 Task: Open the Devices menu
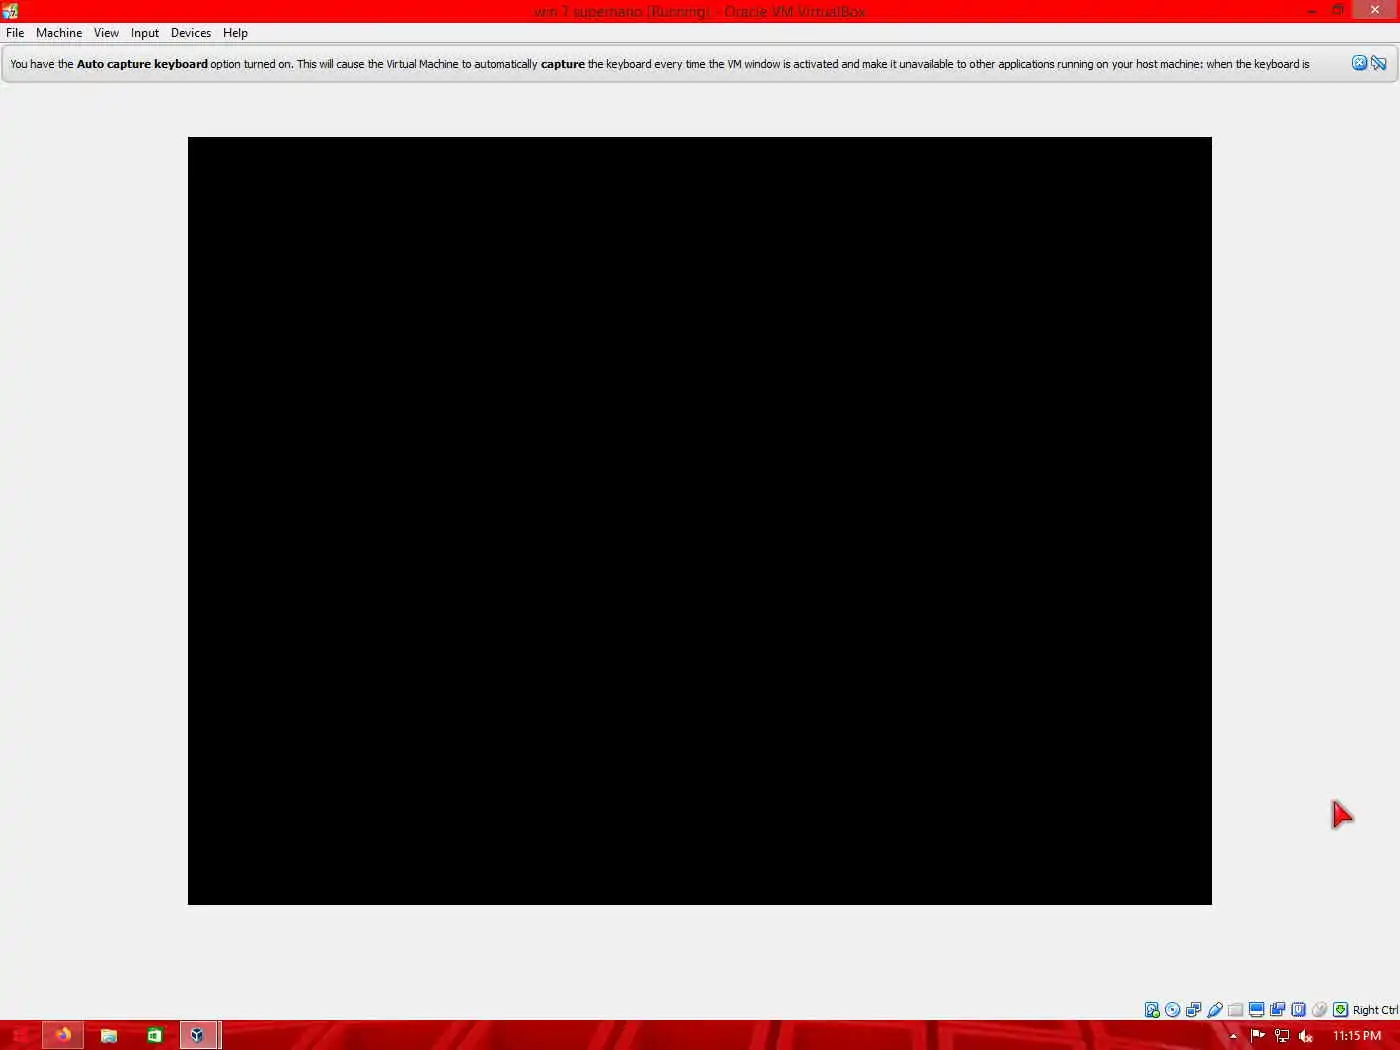click(191, 33)
